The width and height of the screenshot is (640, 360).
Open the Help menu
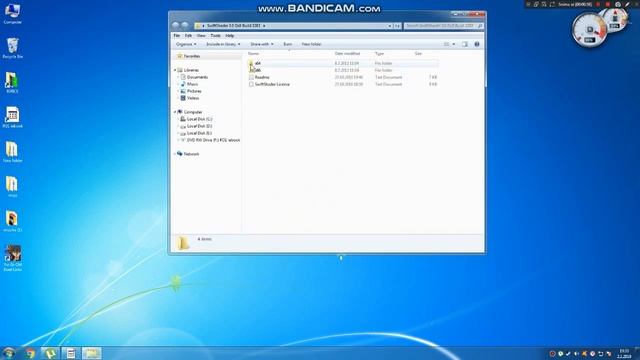(x=230, y=36)
